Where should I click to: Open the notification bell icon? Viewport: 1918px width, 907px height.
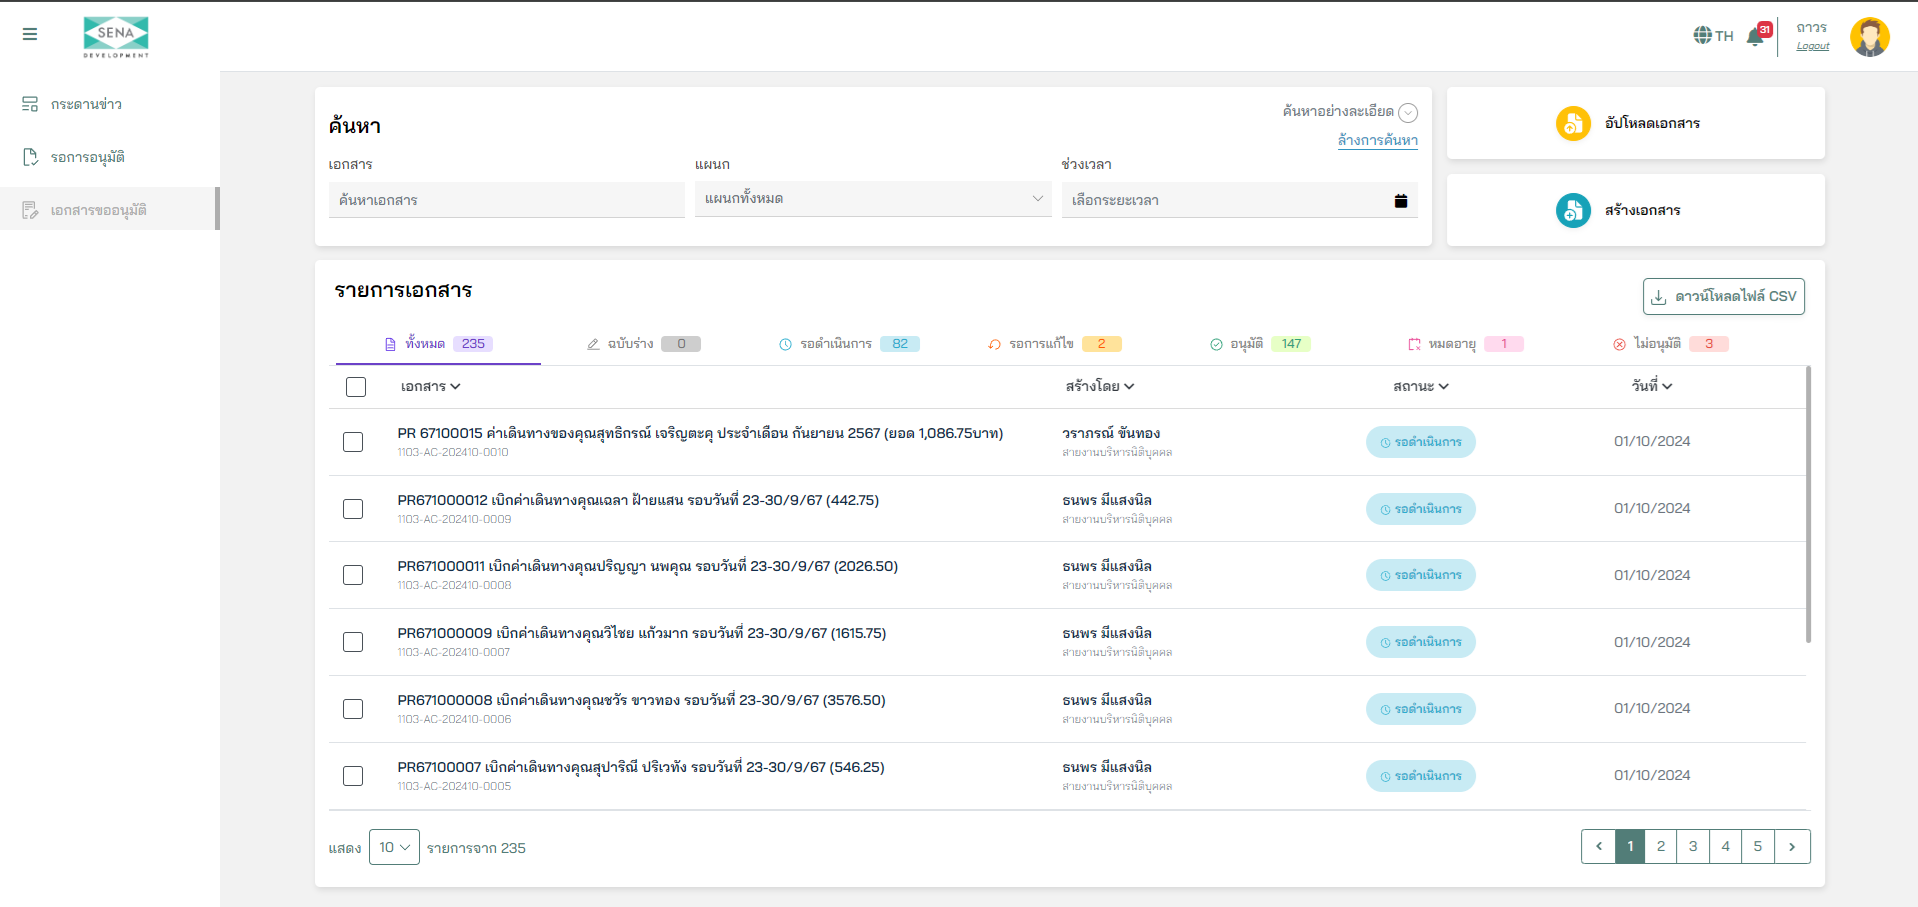1755,36
